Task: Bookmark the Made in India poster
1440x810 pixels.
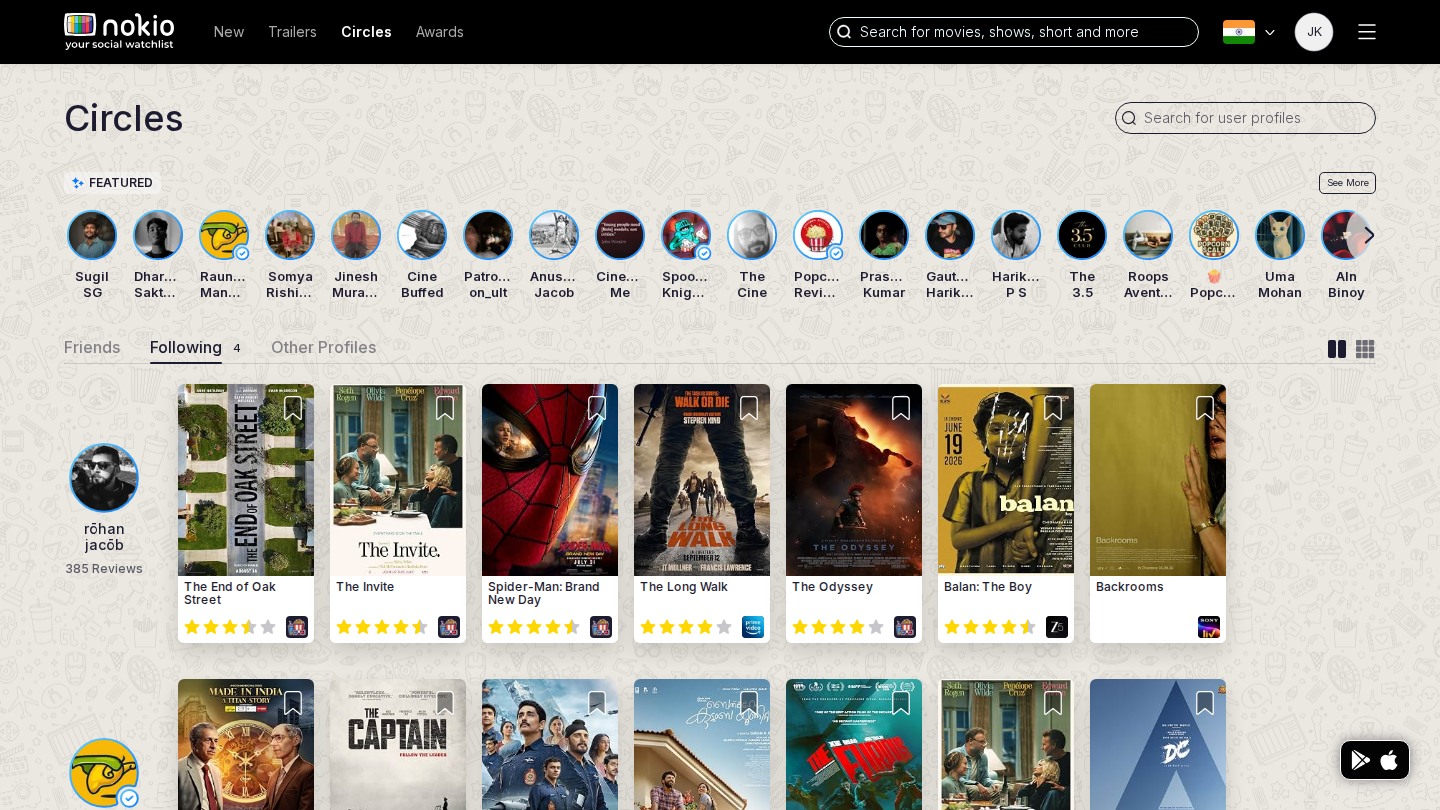Action: click(x=293, y=703)
